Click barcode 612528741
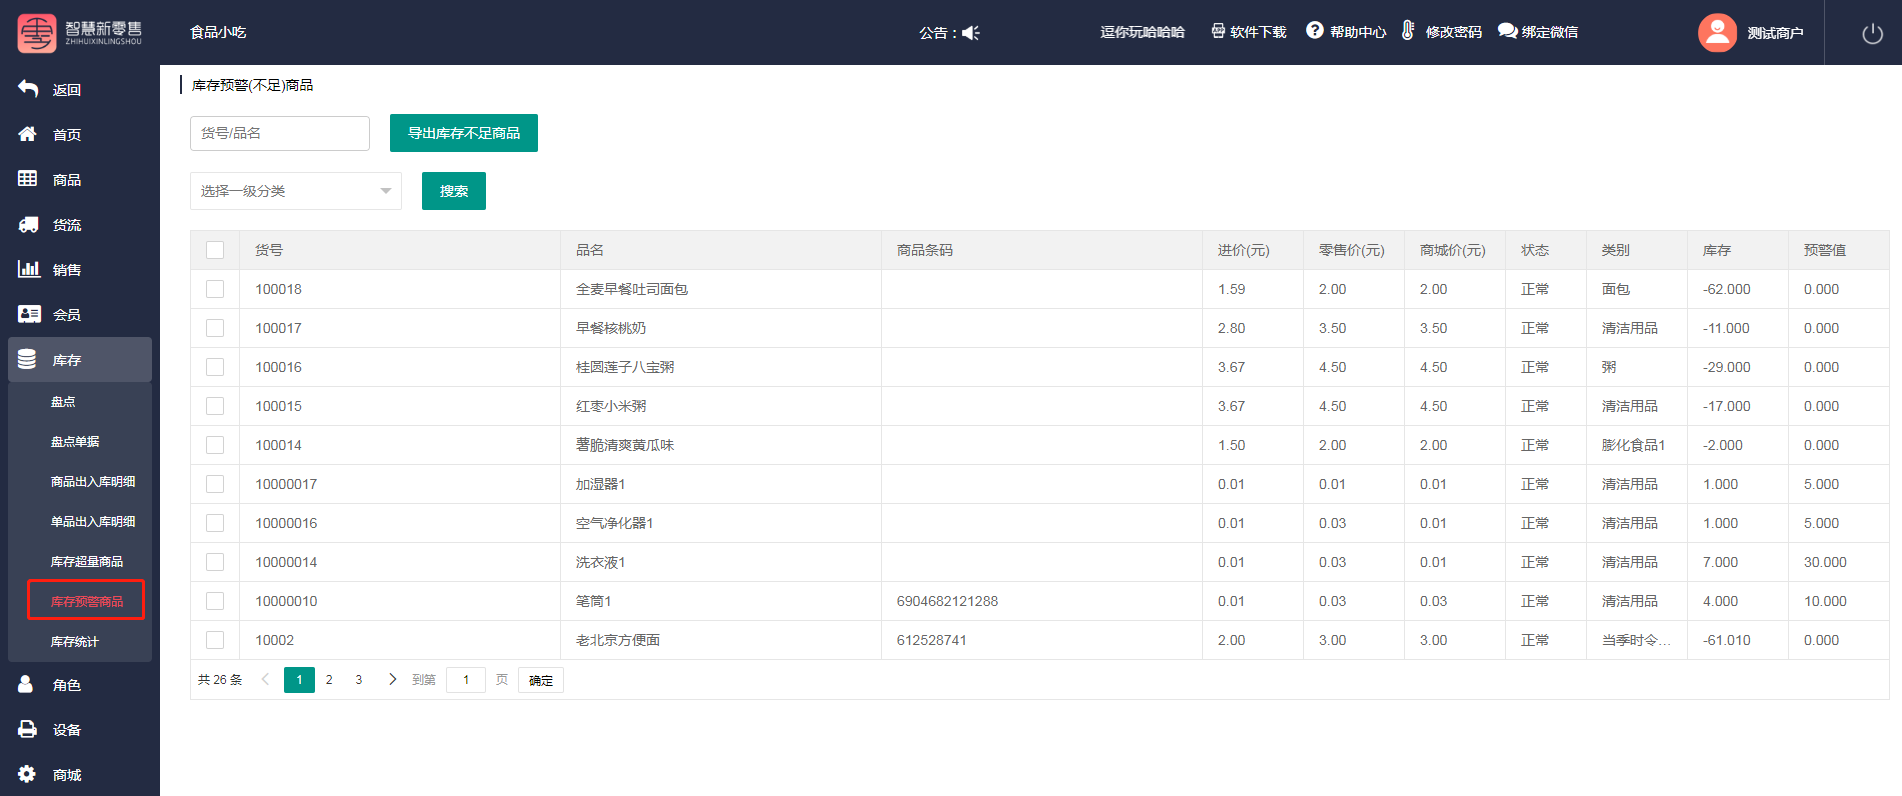Viewport: 1902px width, 796px height. pyautogui.click(x=932, y=640)
